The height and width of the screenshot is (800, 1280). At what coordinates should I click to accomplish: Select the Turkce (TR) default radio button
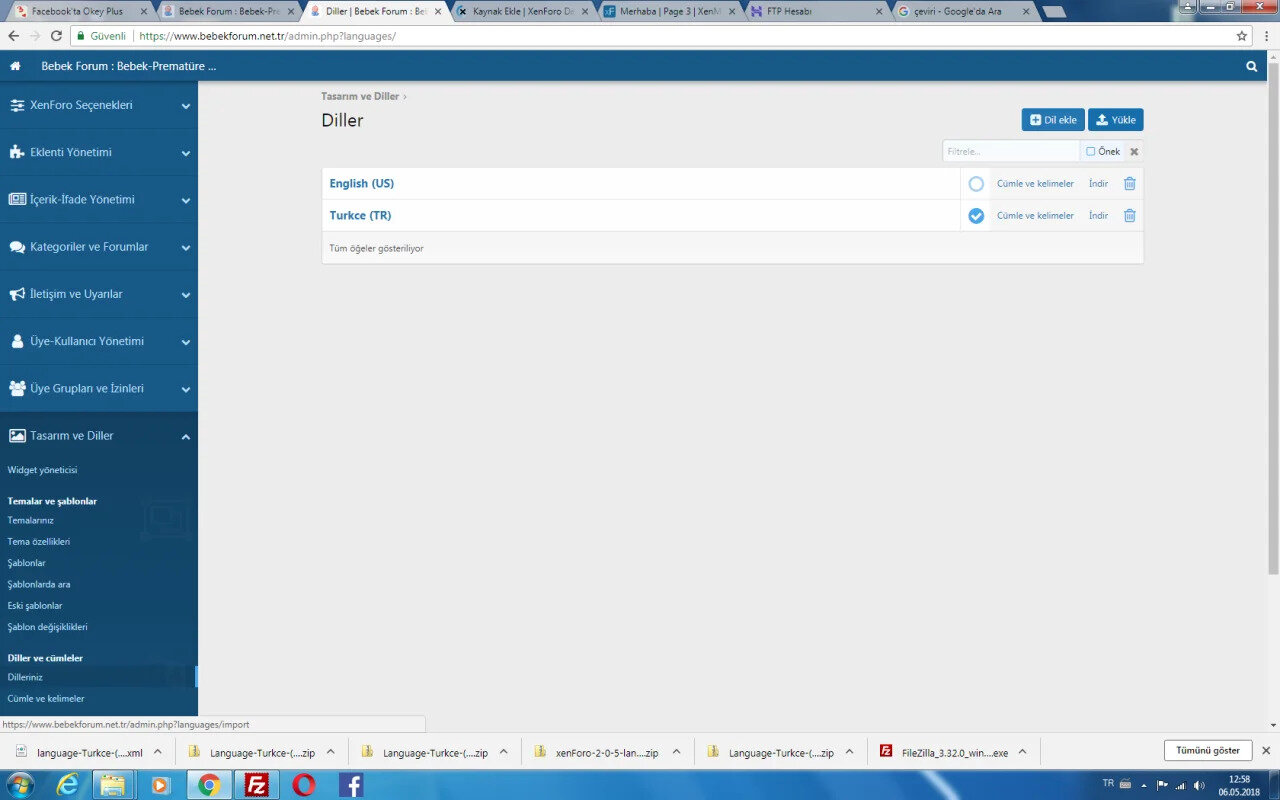[976, 216]
